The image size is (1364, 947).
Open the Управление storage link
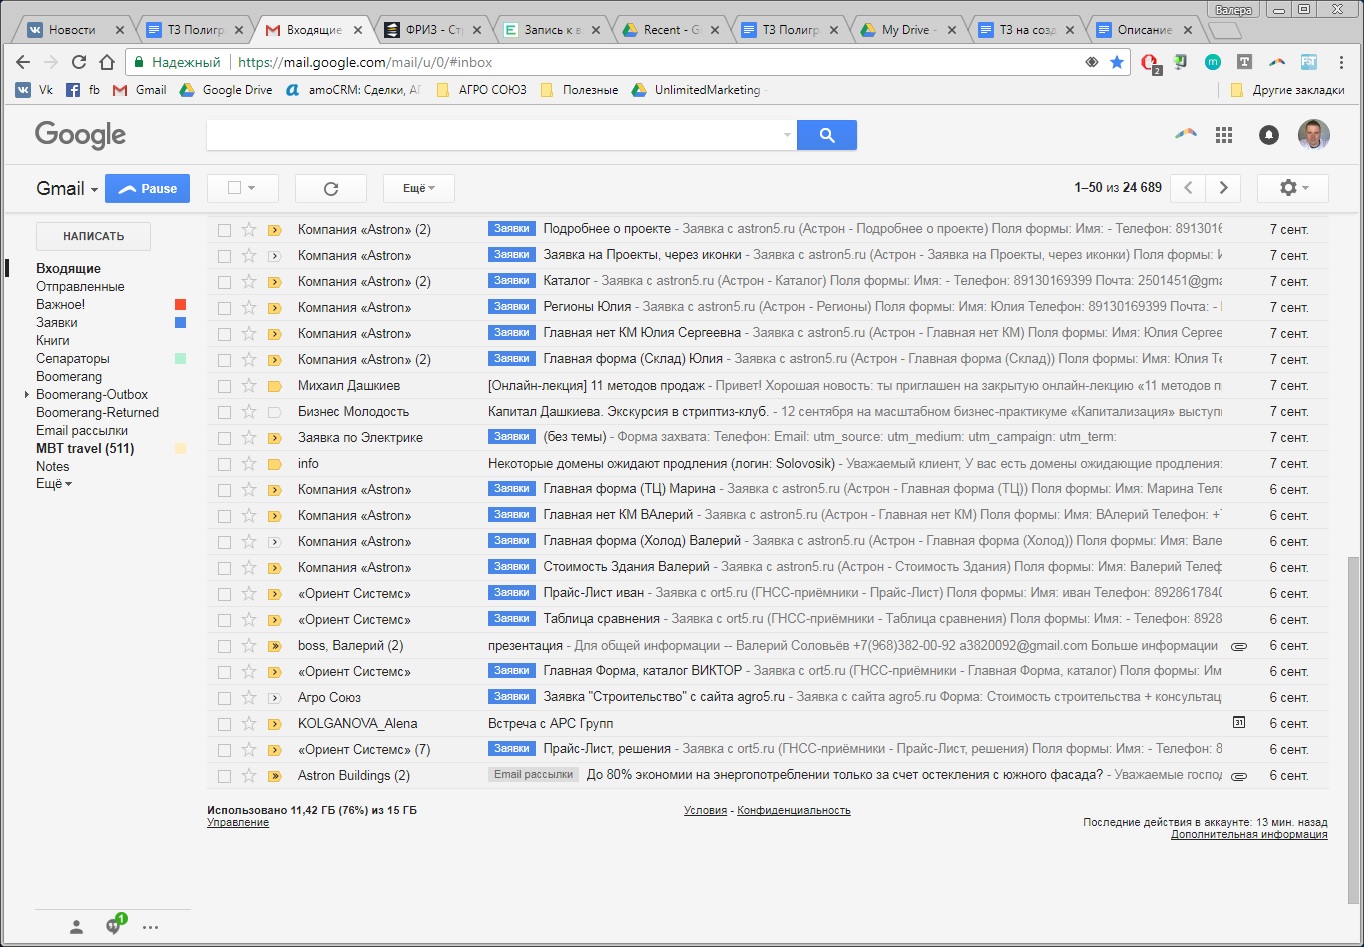pyautogui.click(x=238, y=822)
